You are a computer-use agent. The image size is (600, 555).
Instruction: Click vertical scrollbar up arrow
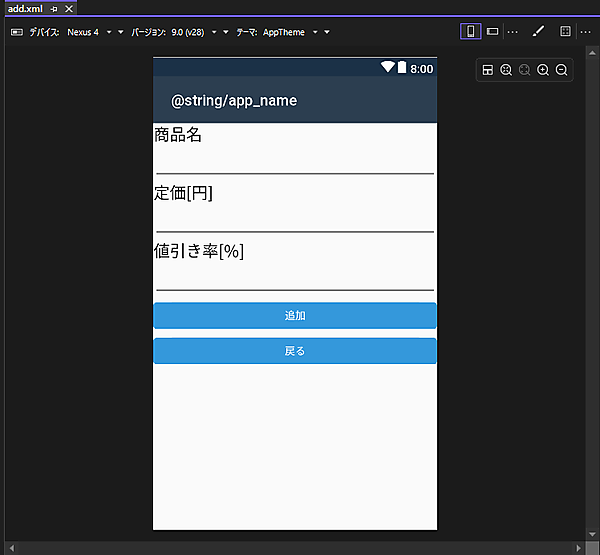[x=592, y=53]
